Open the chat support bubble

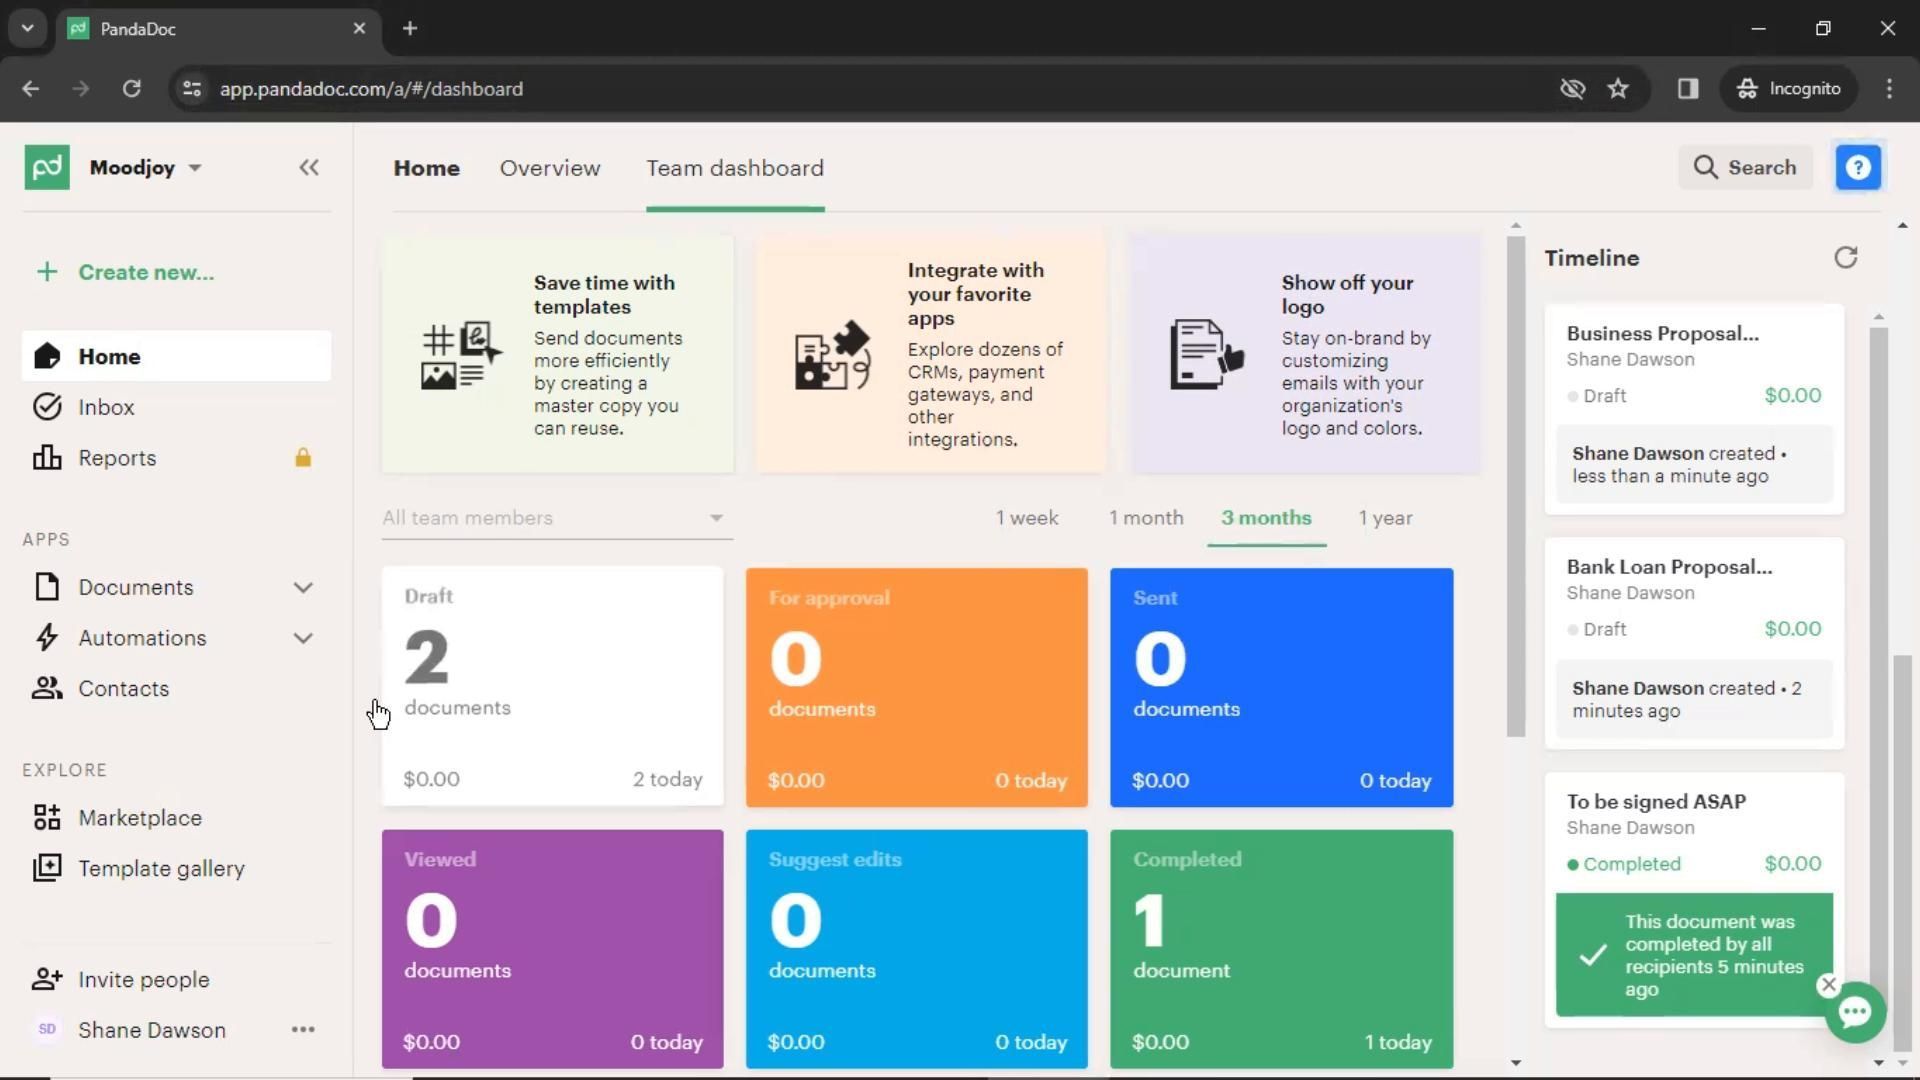click(1855, 1012)
